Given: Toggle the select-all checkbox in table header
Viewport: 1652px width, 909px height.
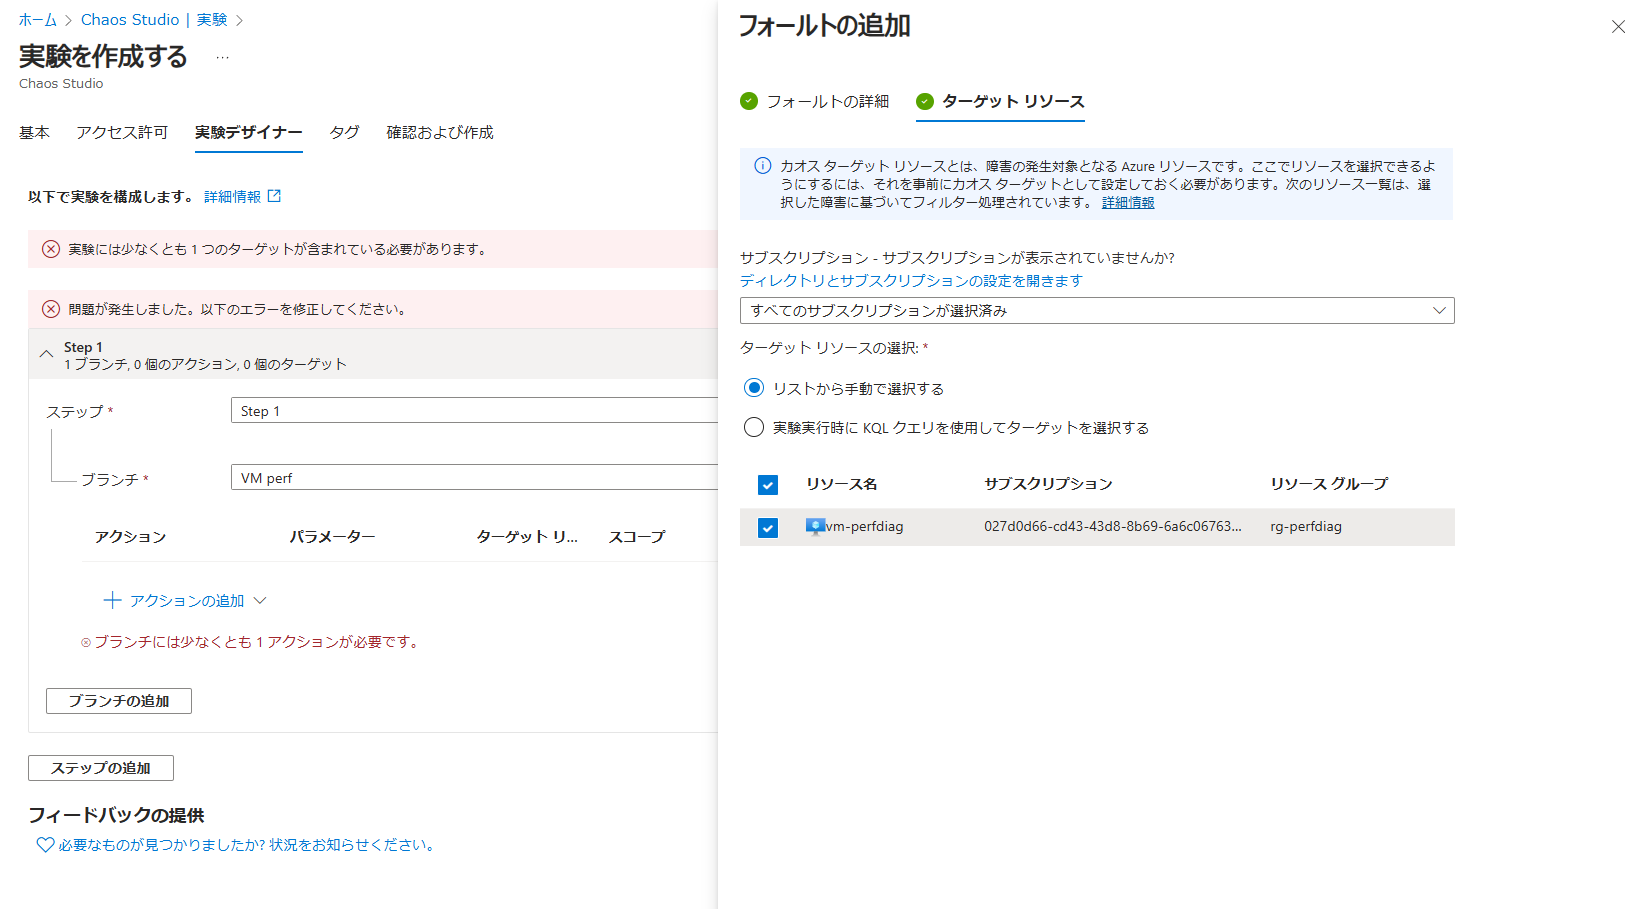Looking at the screenshot, I should (x=768, y=485).
